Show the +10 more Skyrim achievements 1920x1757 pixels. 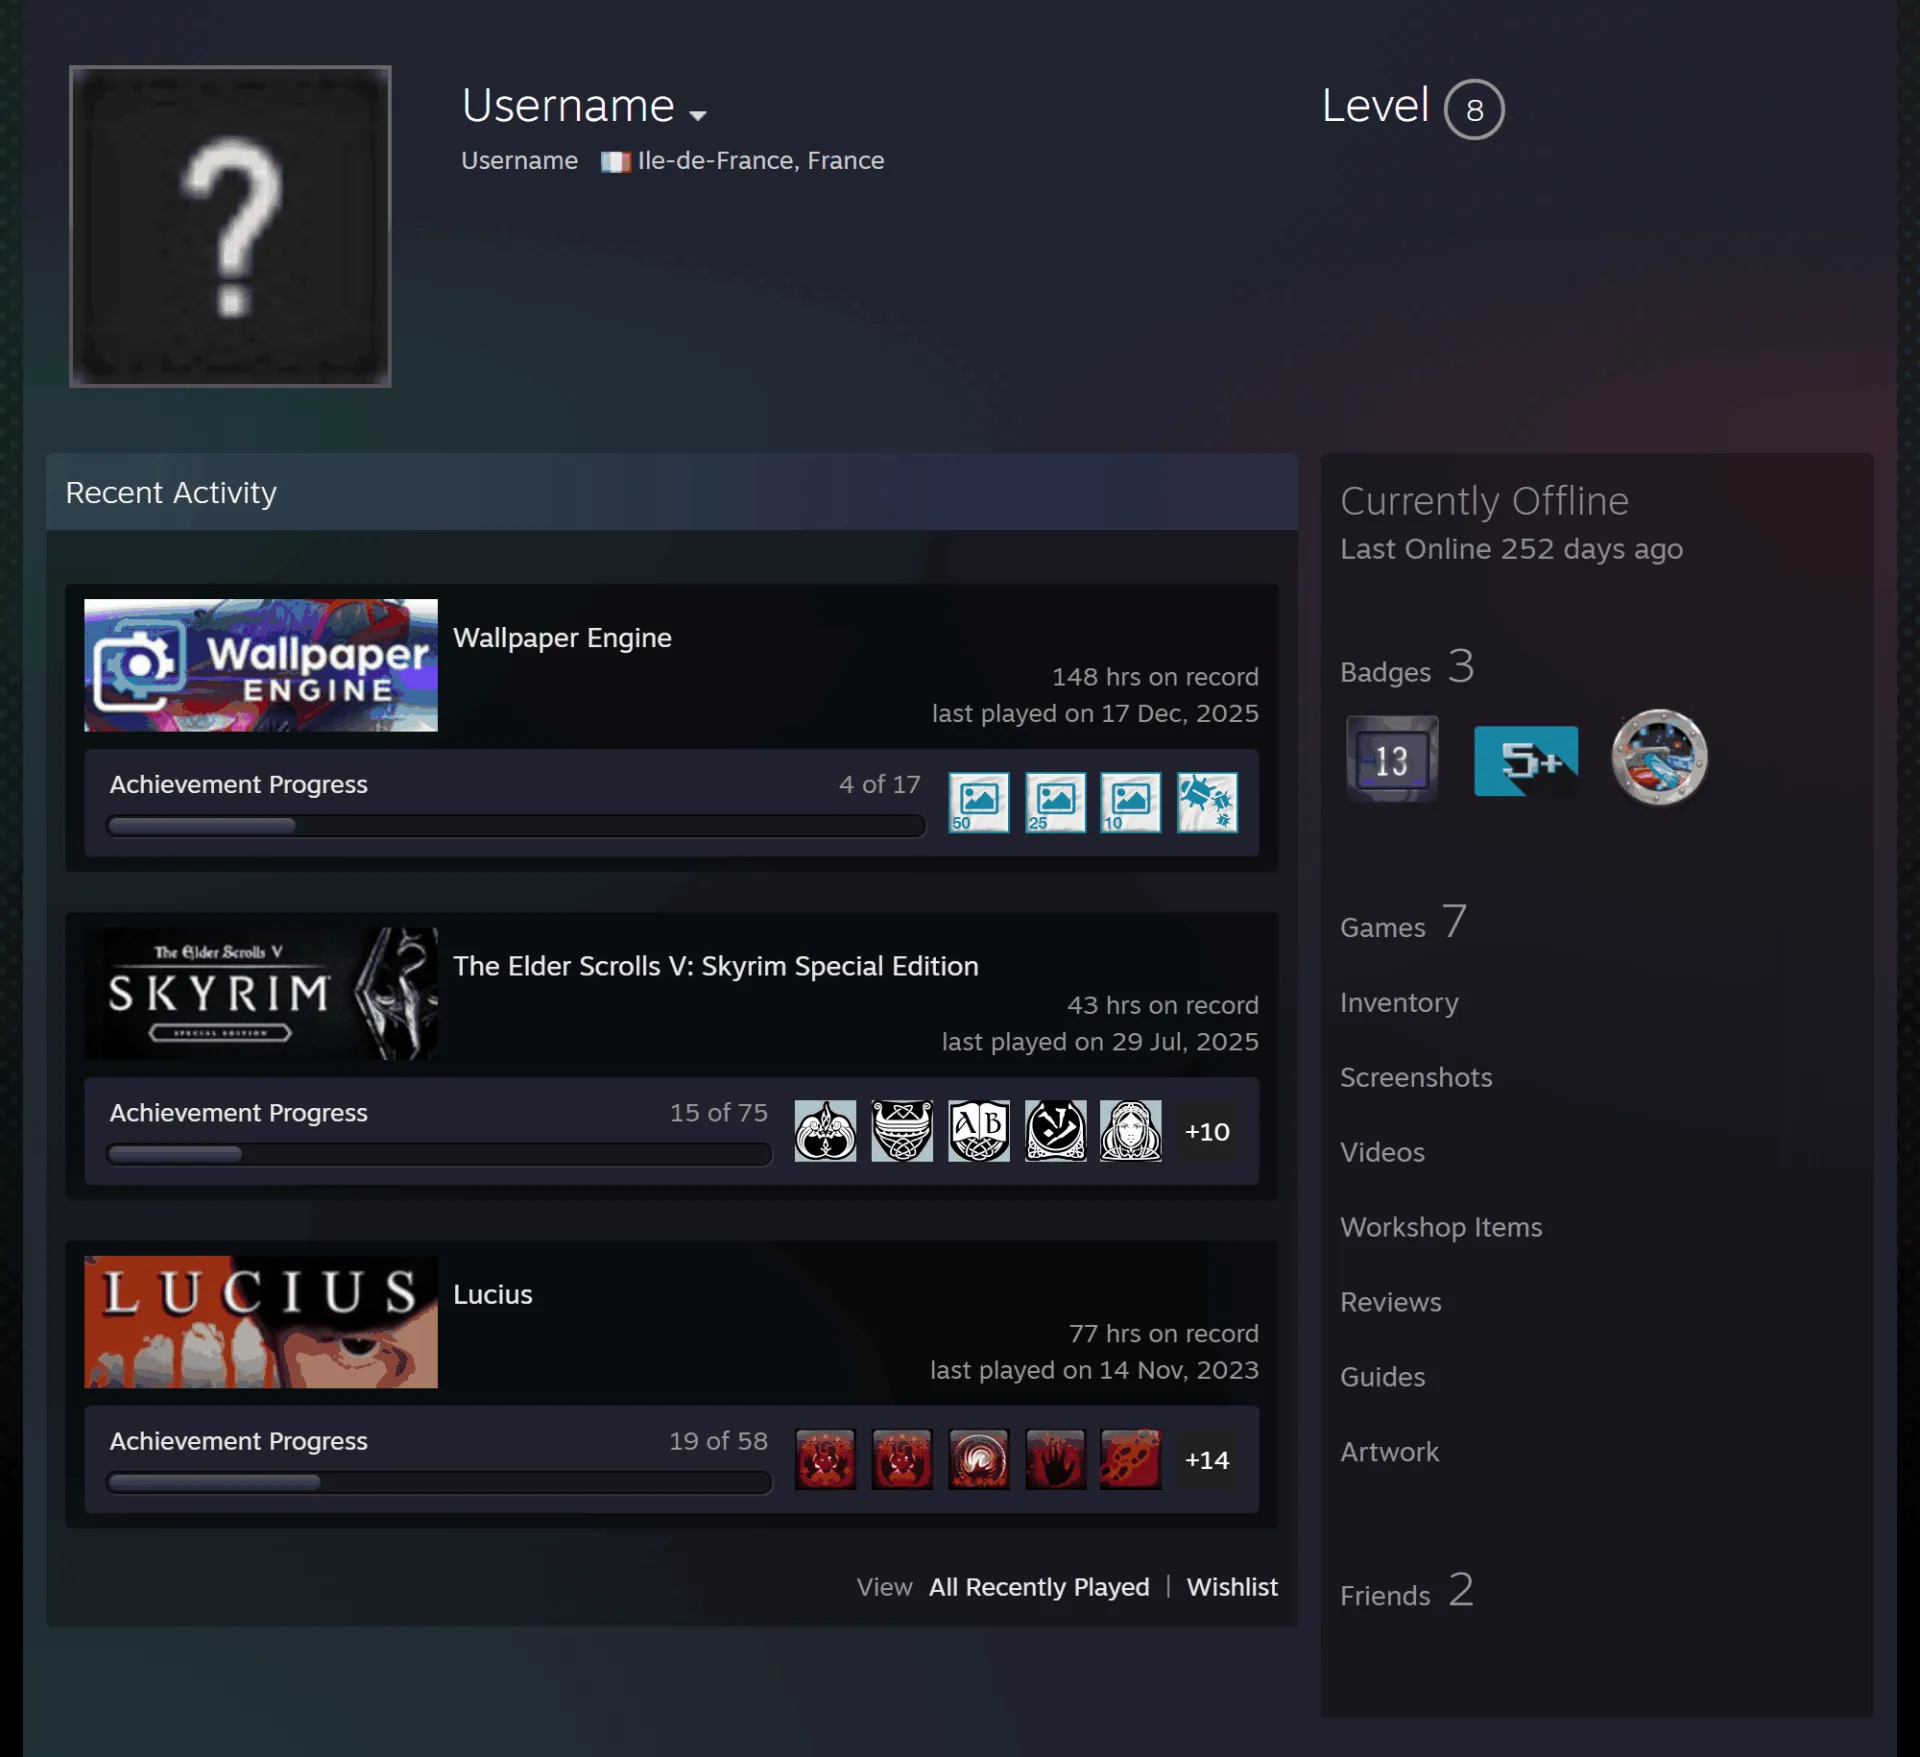point(1207,1131)
